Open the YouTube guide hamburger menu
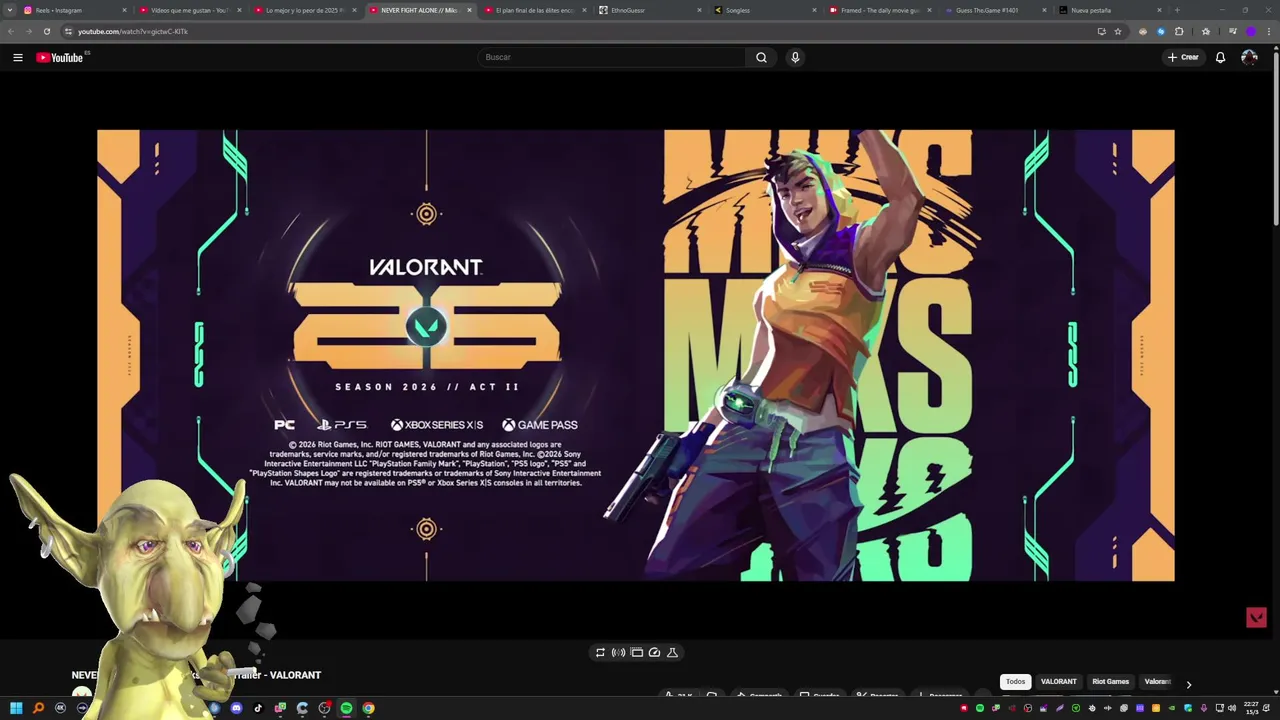1280x720 pixels. pos(17,57)
